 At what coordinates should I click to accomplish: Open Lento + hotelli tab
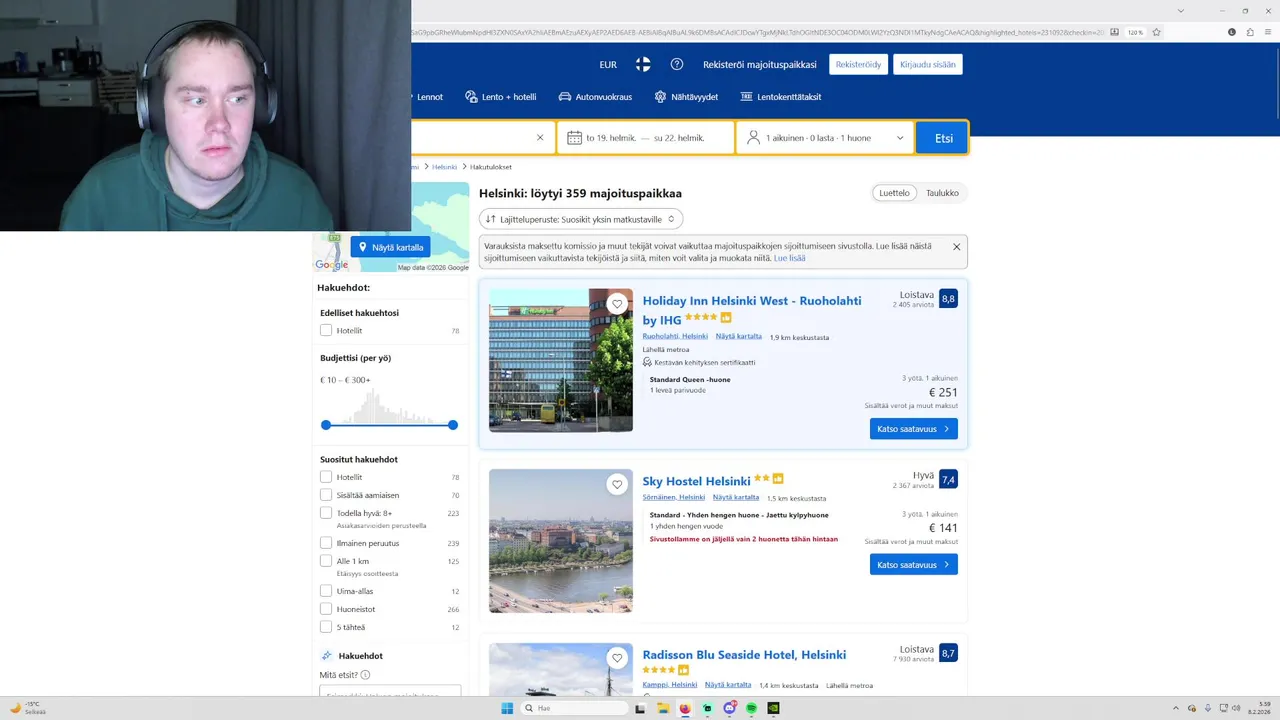(x=501, y=97)
